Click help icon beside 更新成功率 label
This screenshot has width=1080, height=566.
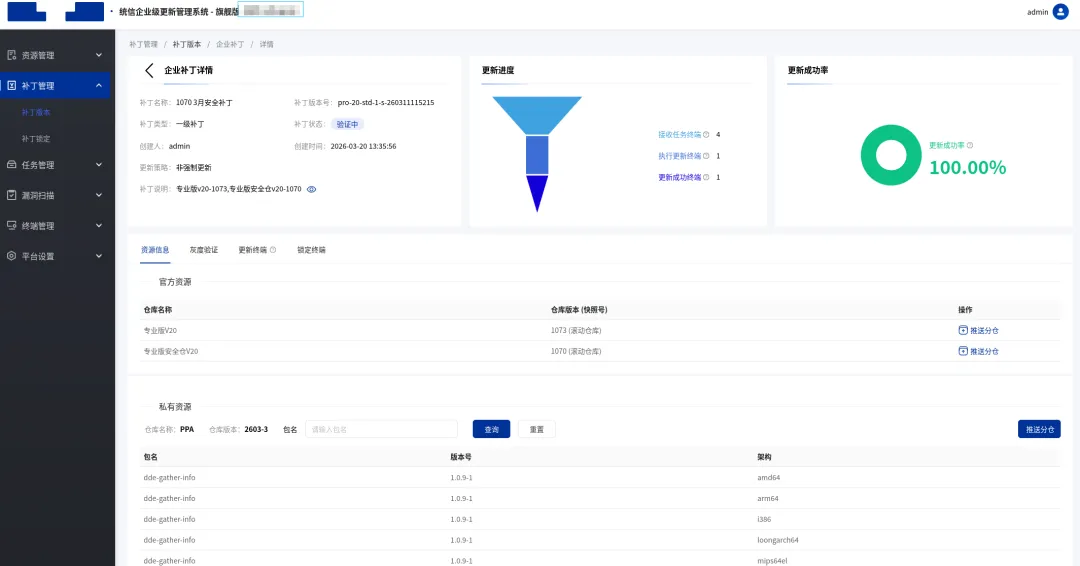[x=970, y=145]
